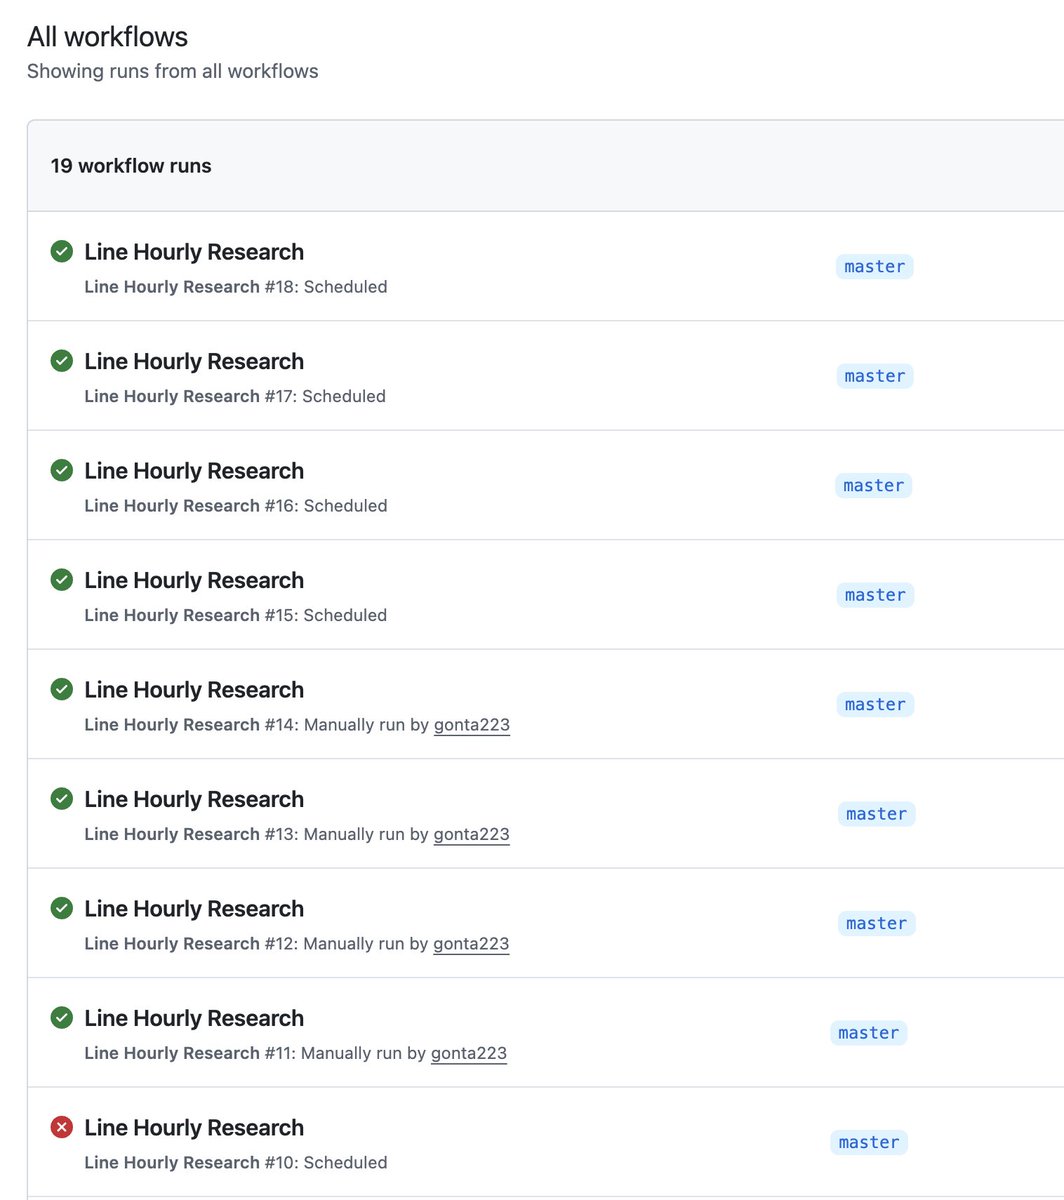Click the success check icon for run #12
The image size is (1064, 1200).
click(62, 909)
